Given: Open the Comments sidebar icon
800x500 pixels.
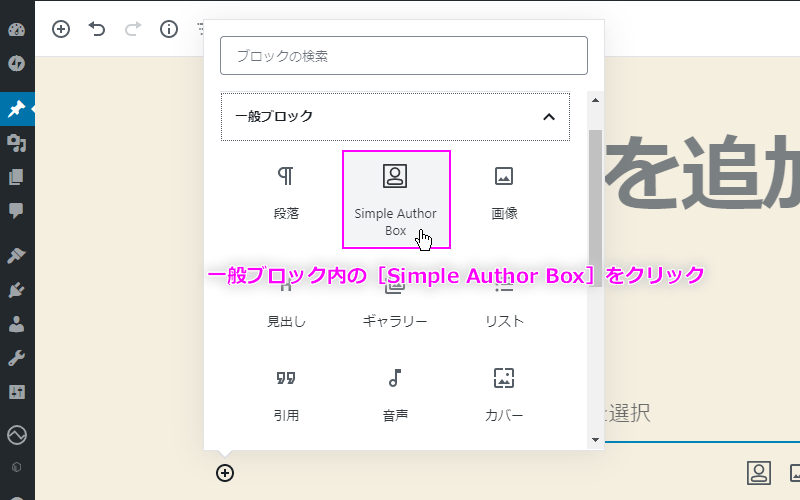Looking at the screenshot, I should point(16,211).
